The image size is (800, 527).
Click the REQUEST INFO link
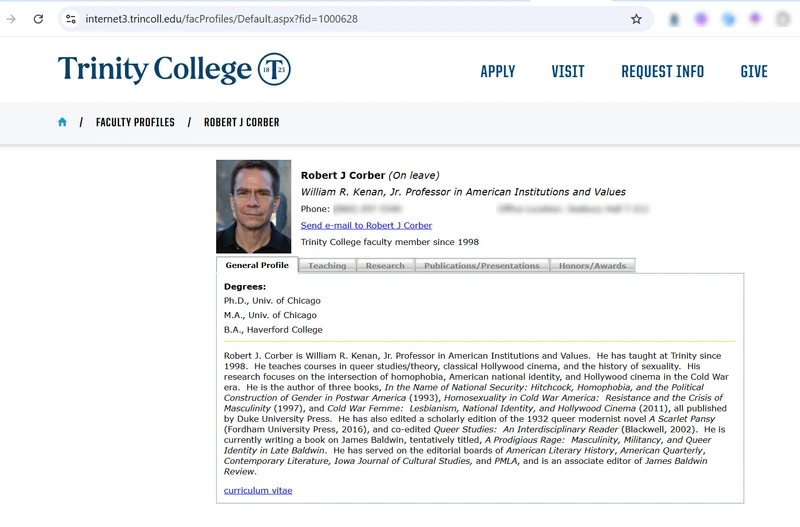coord(663,71)
